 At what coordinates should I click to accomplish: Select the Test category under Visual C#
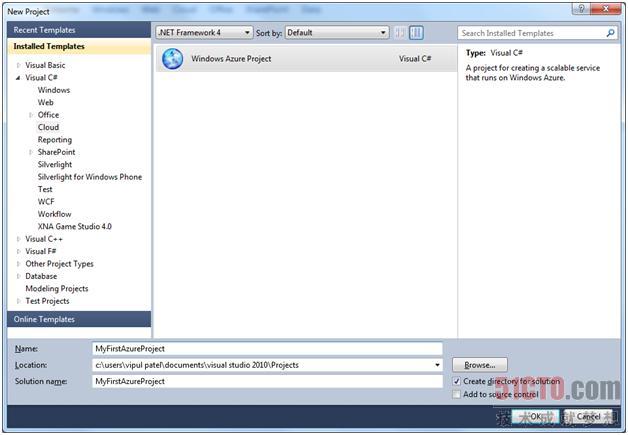coord(45,189)
